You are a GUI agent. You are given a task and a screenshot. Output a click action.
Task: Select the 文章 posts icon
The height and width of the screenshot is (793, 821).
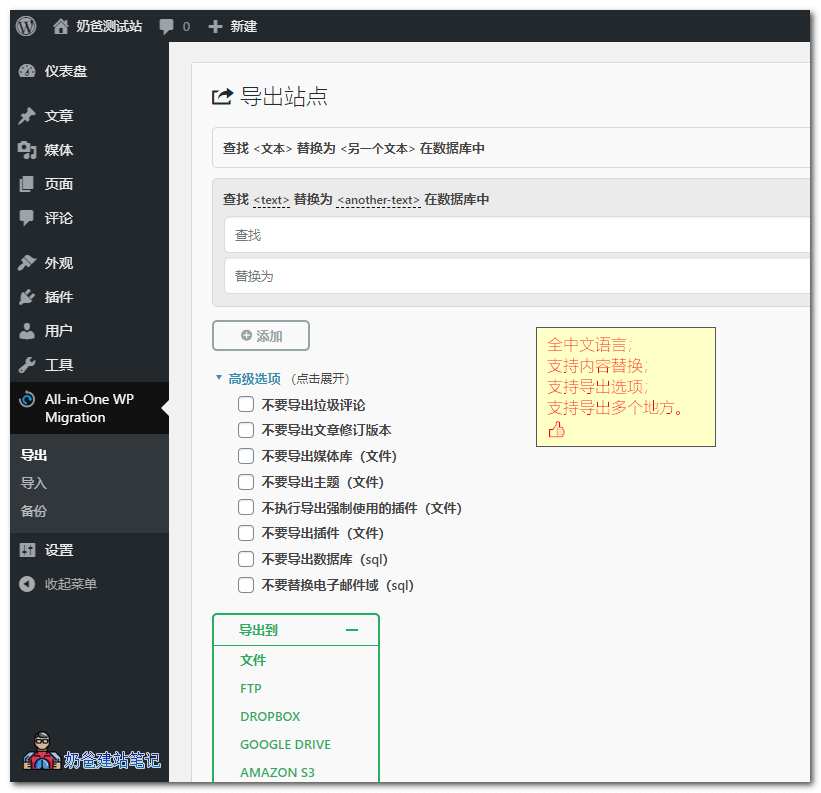[25, 114]
